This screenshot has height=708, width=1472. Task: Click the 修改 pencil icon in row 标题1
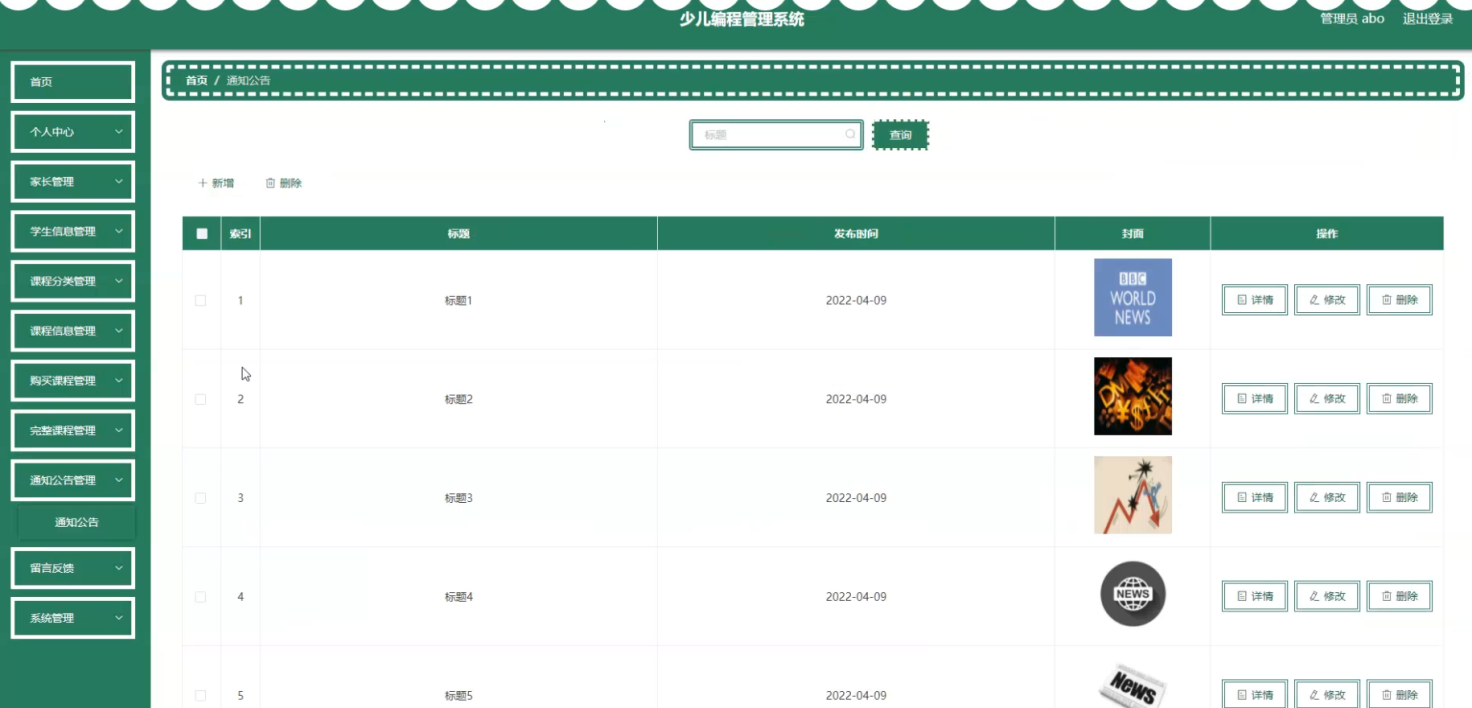(1314, 299)
